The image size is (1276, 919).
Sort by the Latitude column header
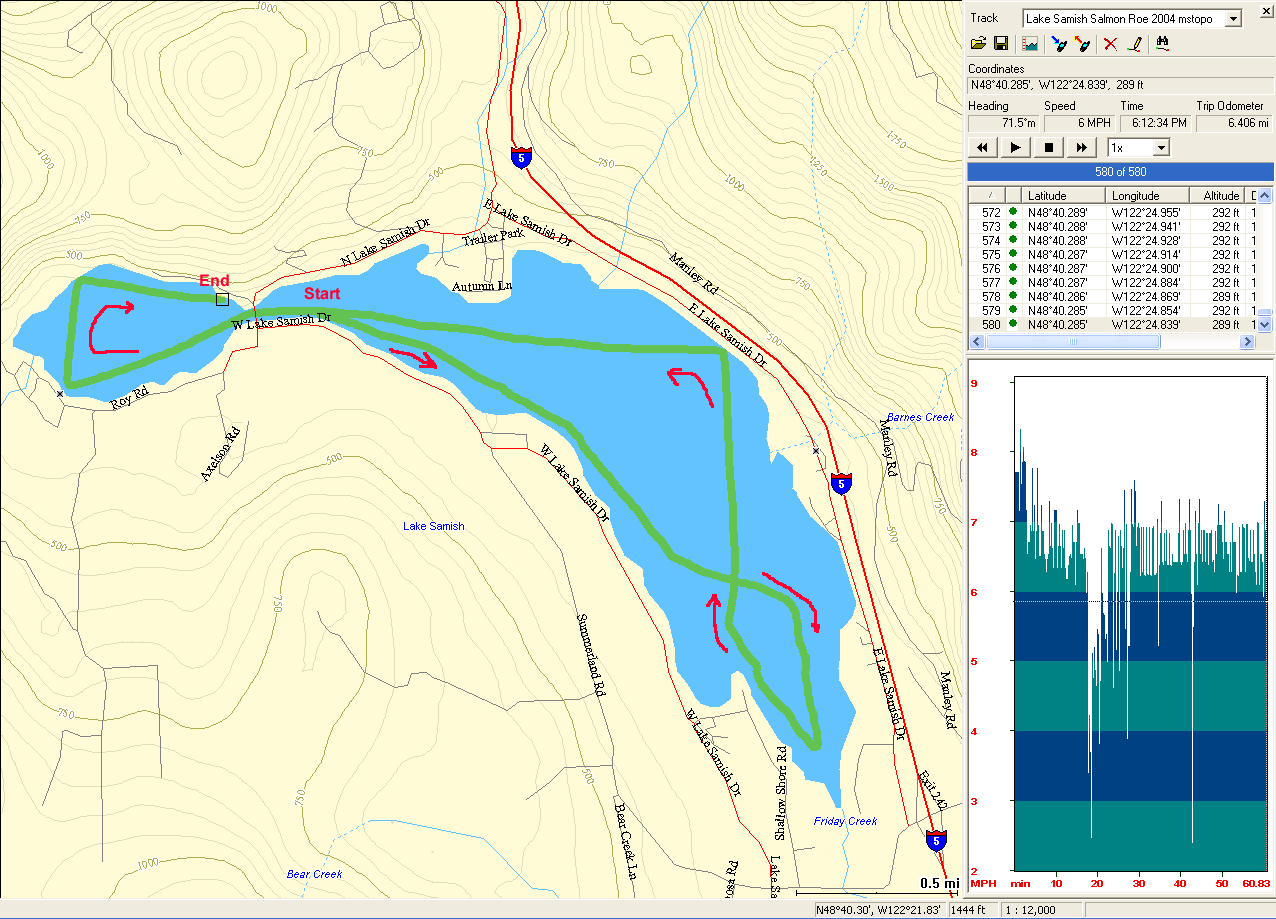[1064, 196]
